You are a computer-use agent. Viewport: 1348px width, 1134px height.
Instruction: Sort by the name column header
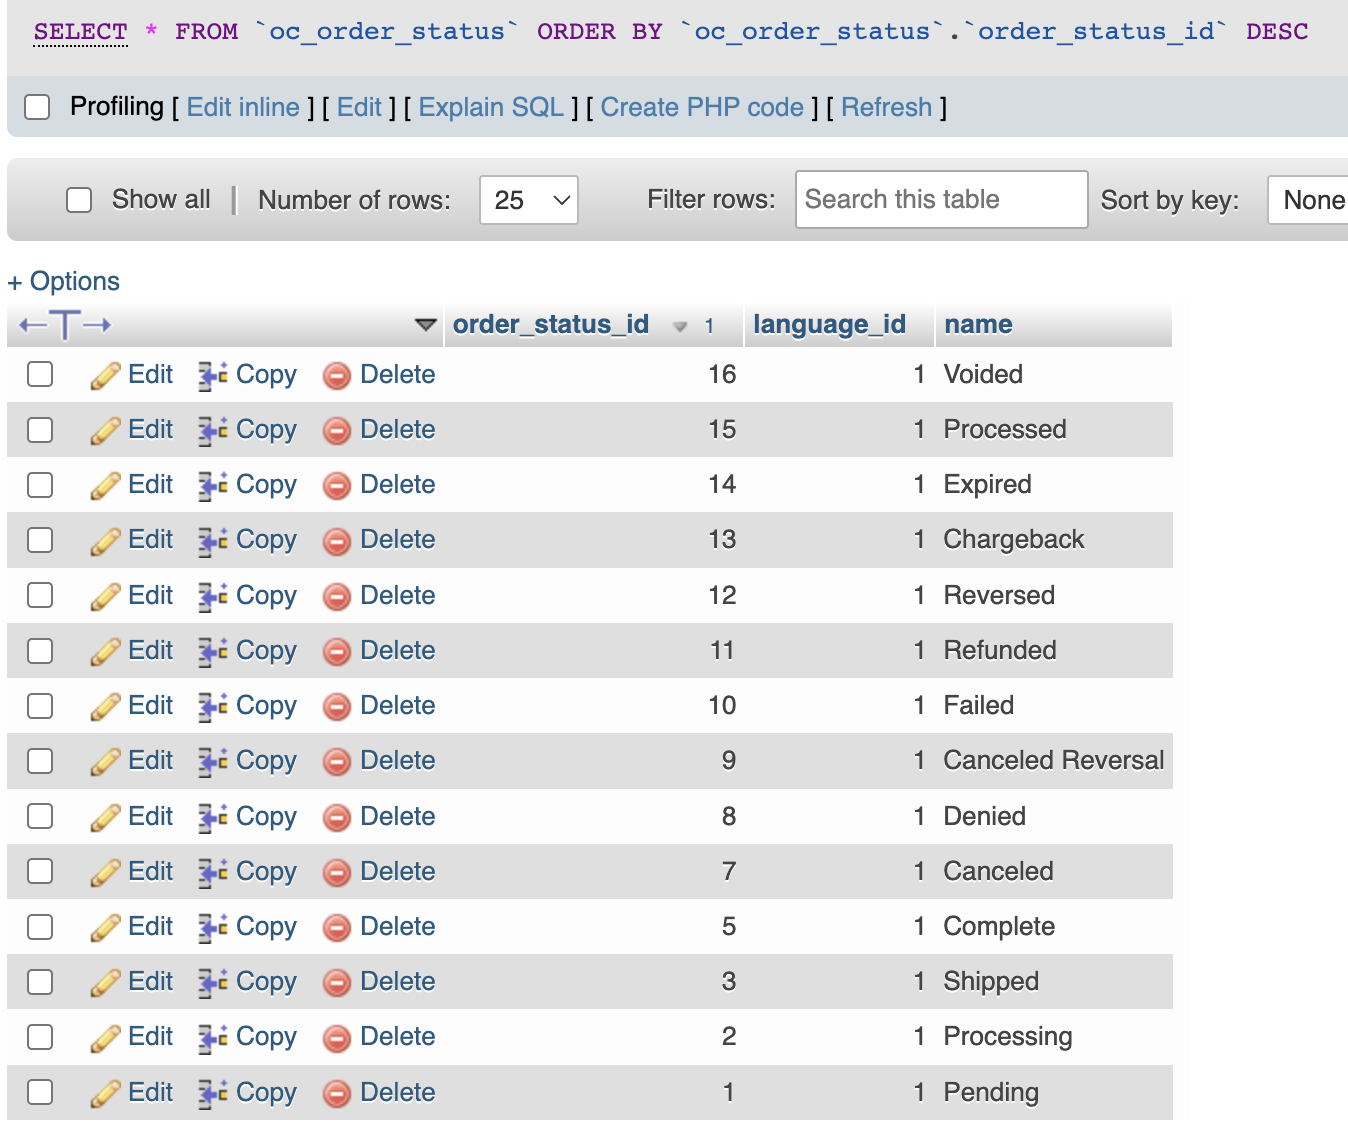(x=978, y=324)
